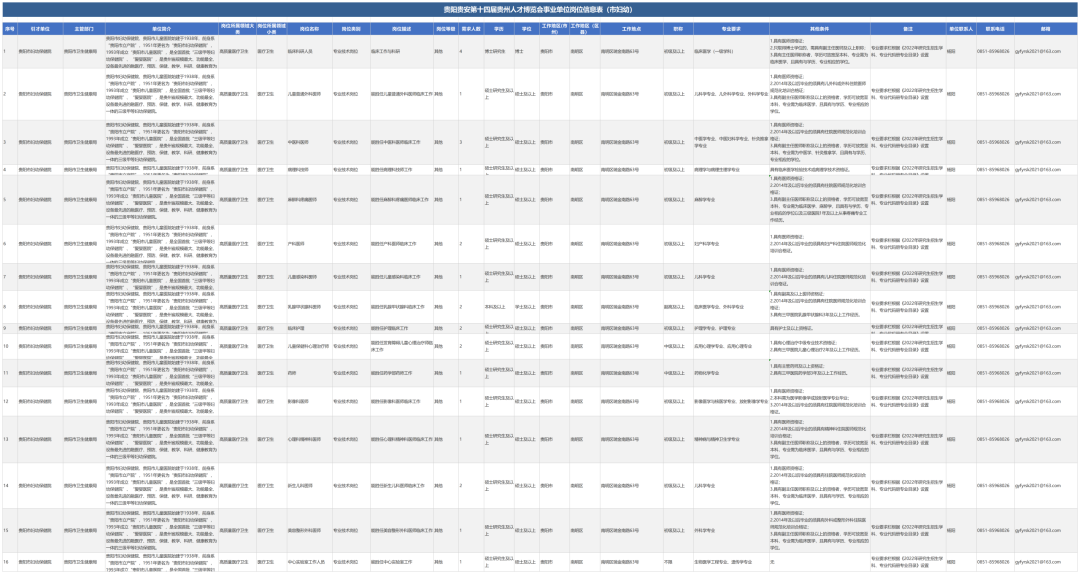The image size is (1080, 574).
Task: Select the 需求人数 column header
Action: click(x=471, y=29)
